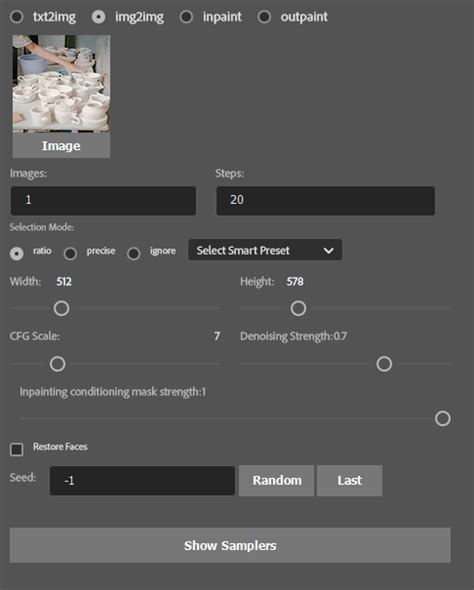Enable the Restore Faces checkbox

17,449
